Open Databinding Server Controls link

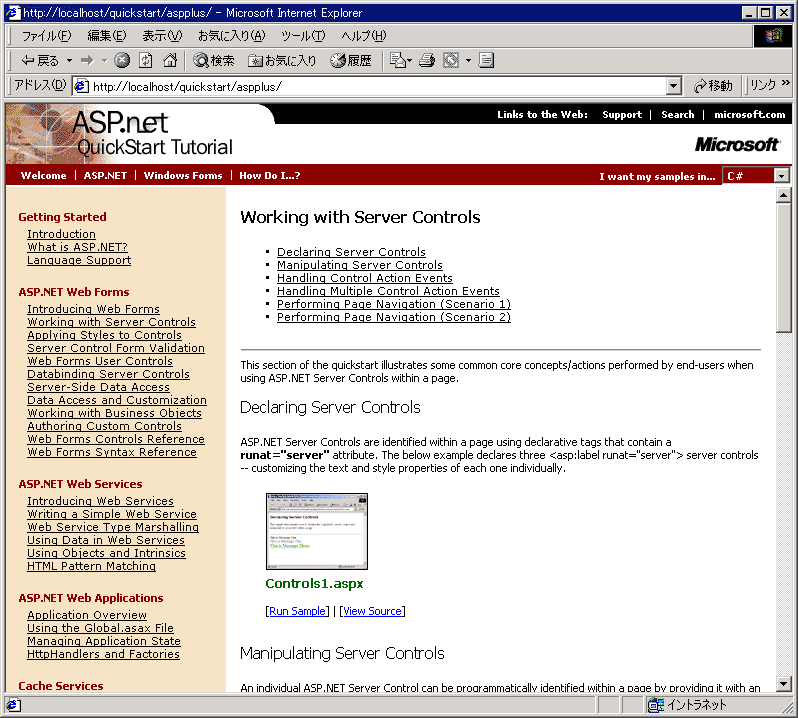tap(108, 374)
